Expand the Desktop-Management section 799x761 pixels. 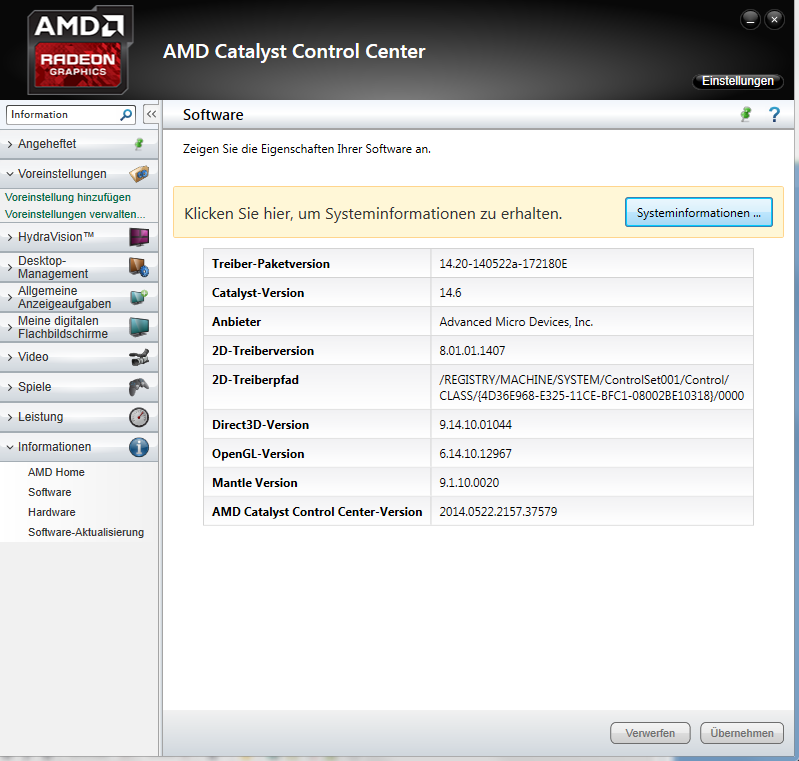pyautogui.click(x=79, y=267)
